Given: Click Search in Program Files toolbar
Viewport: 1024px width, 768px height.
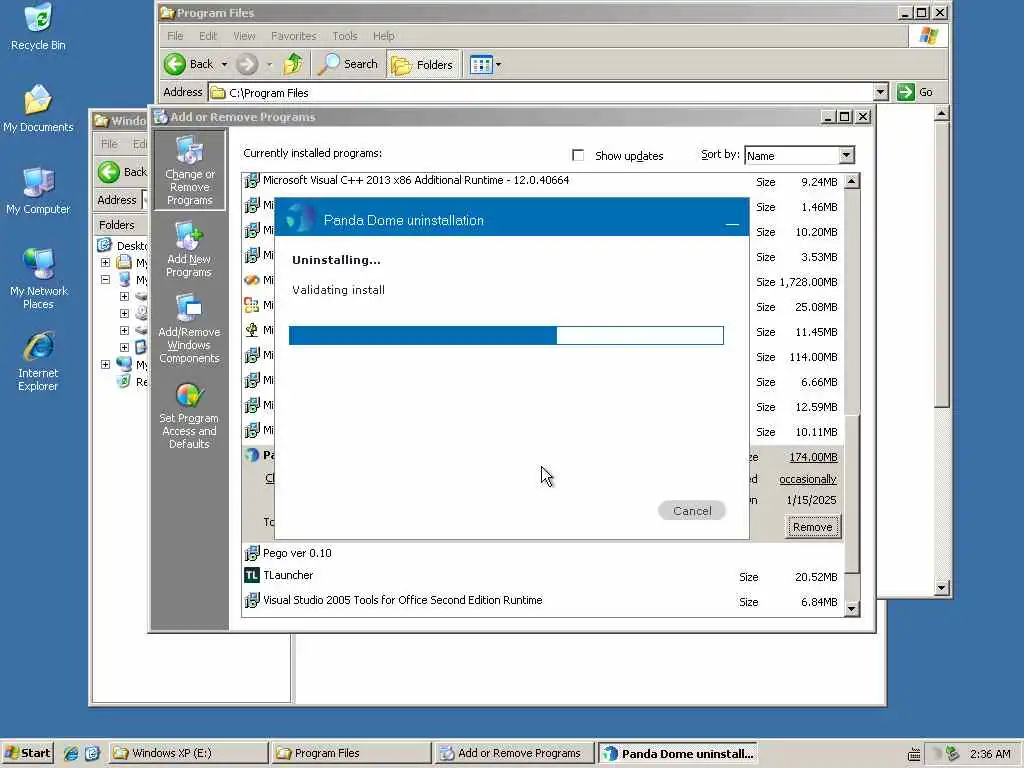Looking at the screenshot, I should click(348, 64).
